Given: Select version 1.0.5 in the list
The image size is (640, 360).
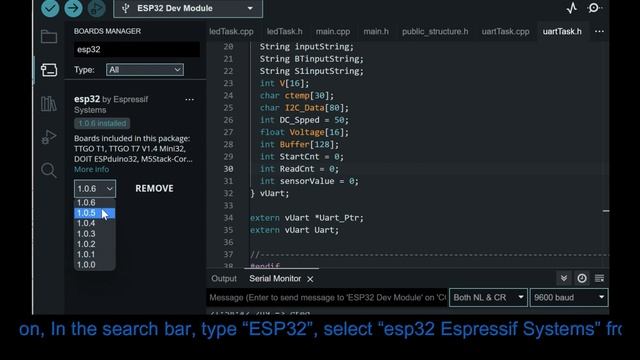Looking at the screenshot, I should [95, 213].
